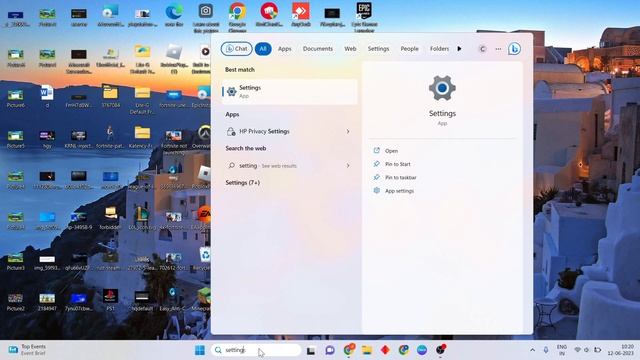
Task: Click Pin to Start option
Action: [x=398, y=164]
